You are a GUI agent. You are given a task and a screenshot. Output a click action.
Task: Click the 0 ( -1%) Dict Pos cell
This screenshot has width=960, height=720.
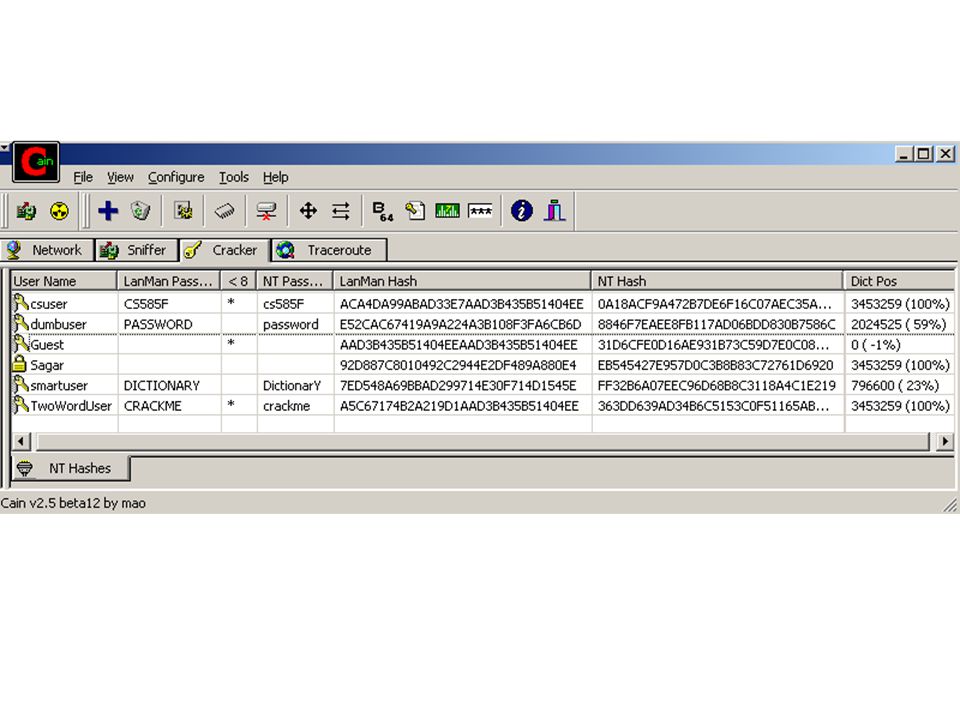(876, 345)
